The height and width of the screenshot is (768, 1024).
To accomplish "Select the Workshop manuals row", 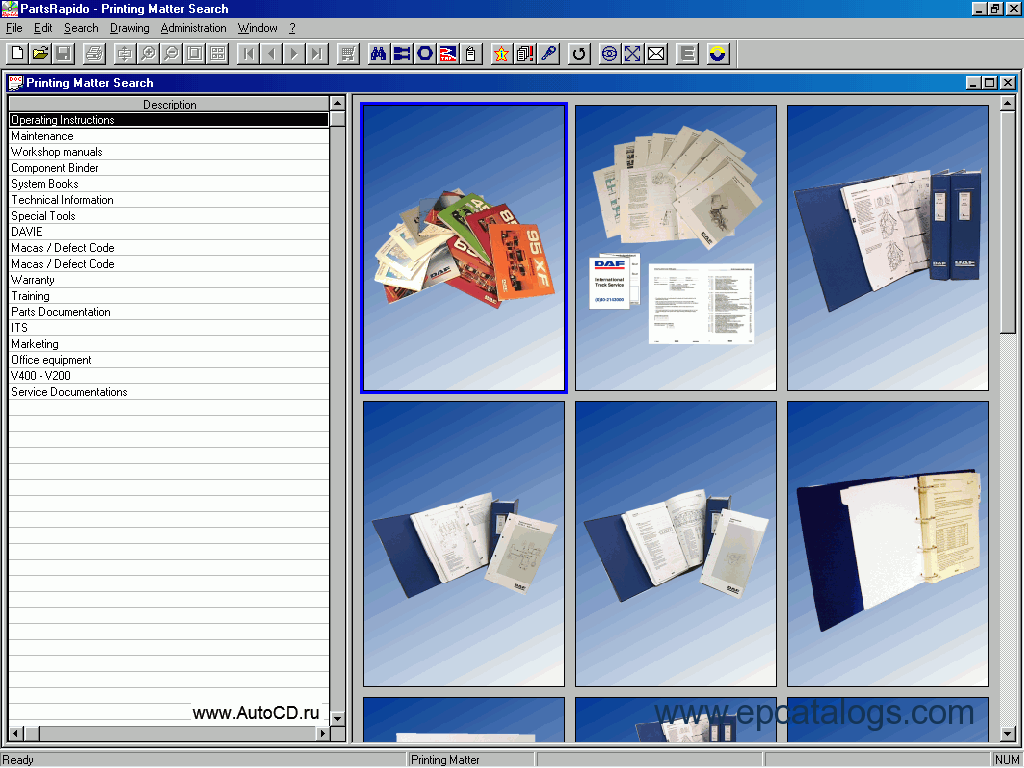I will click(x=168, y=152).
